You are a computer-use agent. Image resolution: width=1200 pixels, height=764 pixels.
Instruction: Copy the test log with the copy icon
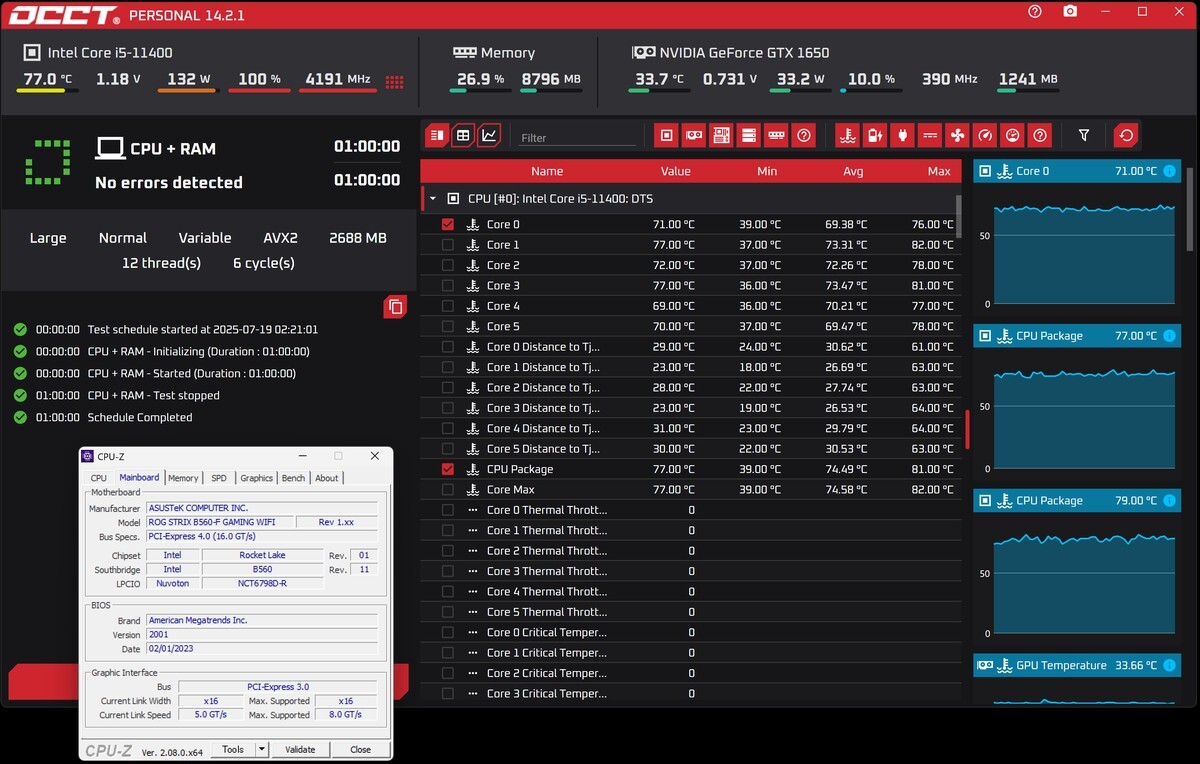(395, 307)
